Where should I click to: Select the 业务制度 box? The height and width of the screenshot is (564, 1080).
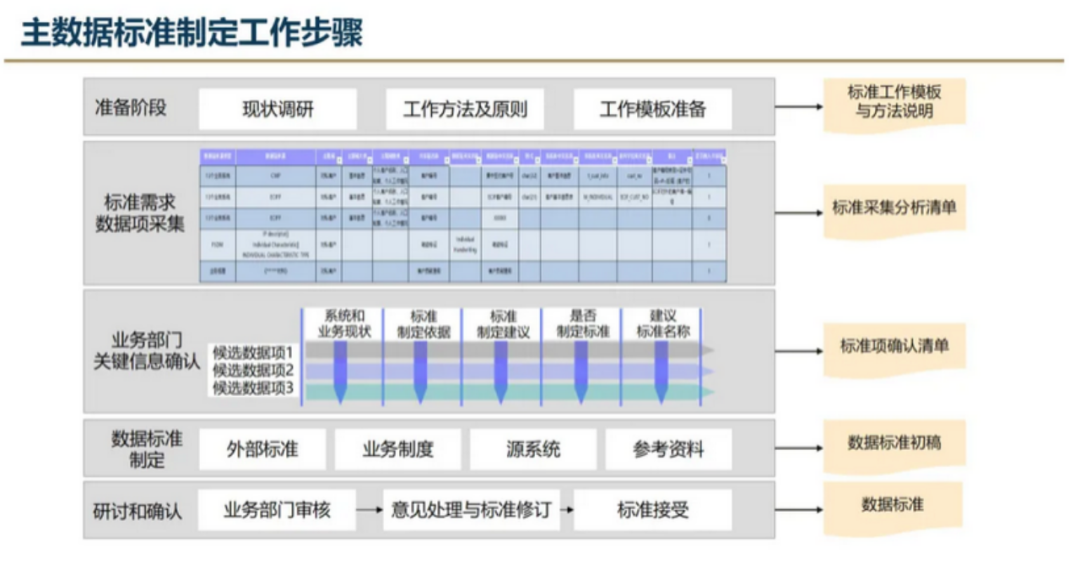coord(398,449)
